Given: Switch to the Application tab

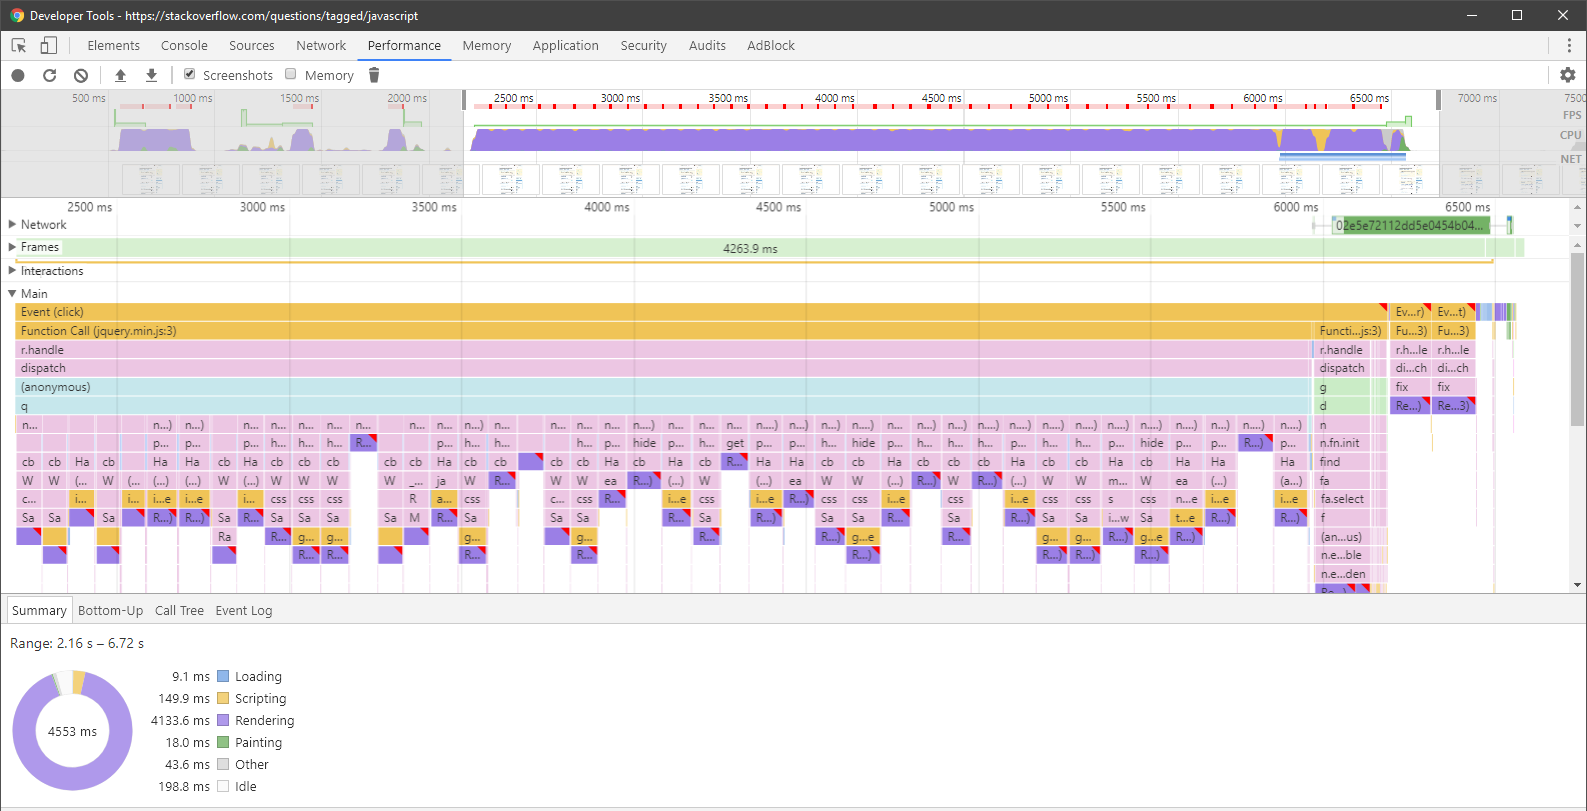Looking at the screenshot, I should click(565, 45).
